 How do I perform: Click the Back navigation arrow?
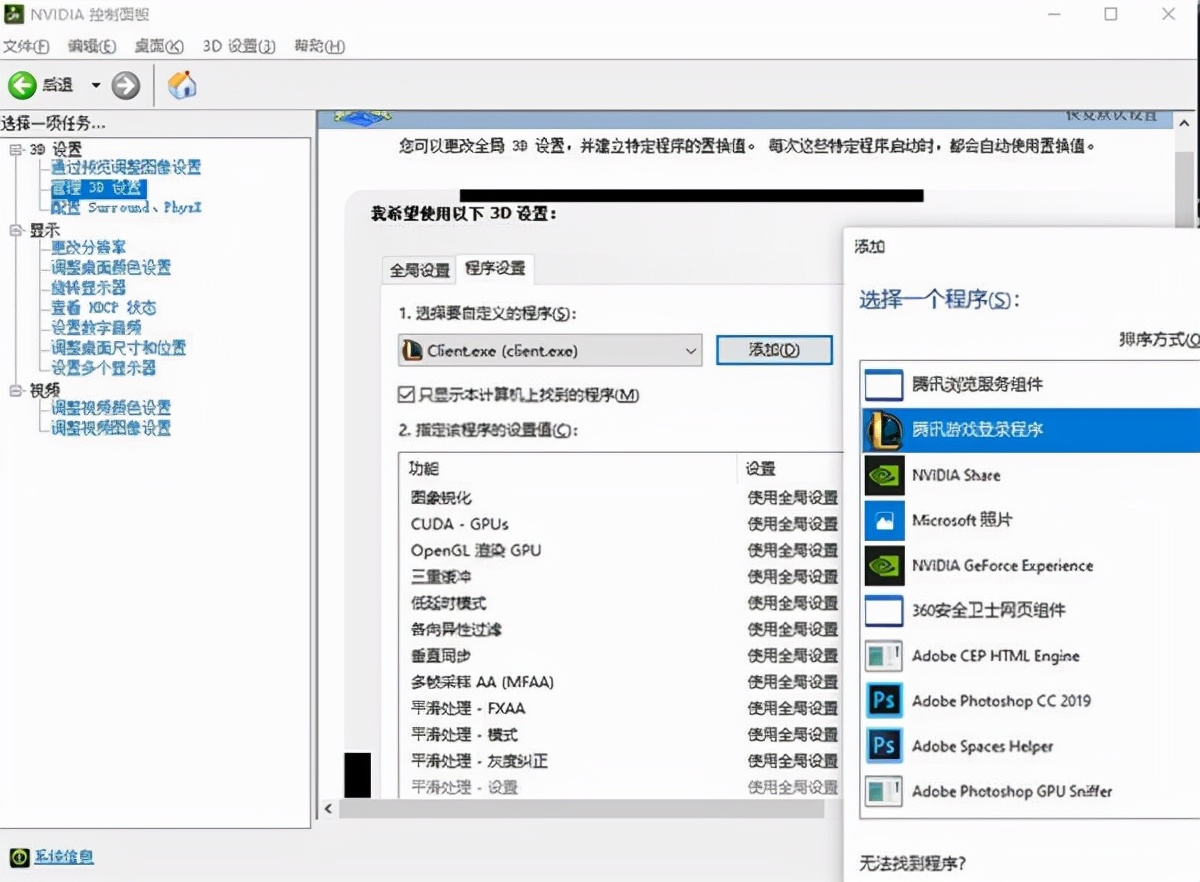click(22, 85)
